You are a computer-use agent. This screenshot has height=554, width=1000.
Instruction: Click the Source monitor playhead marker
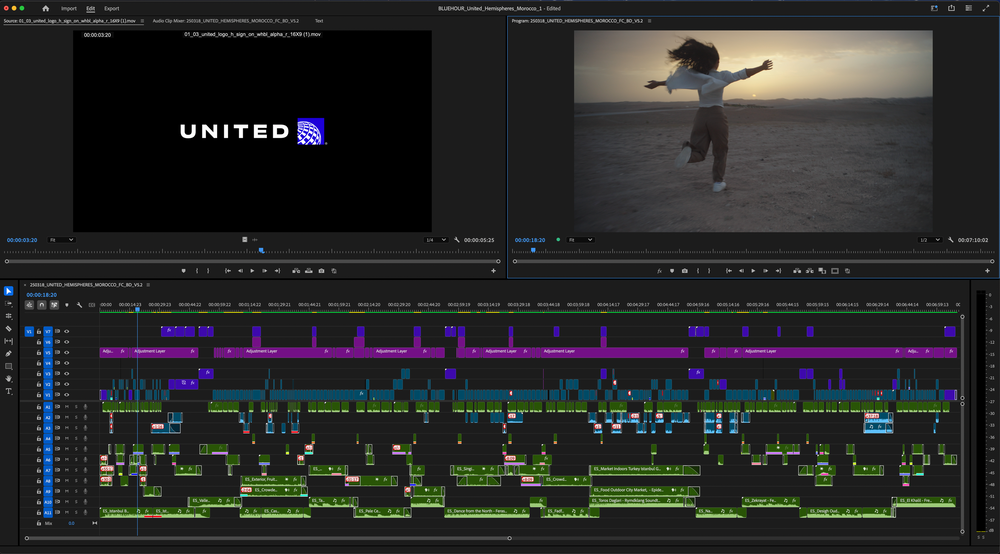261,251
